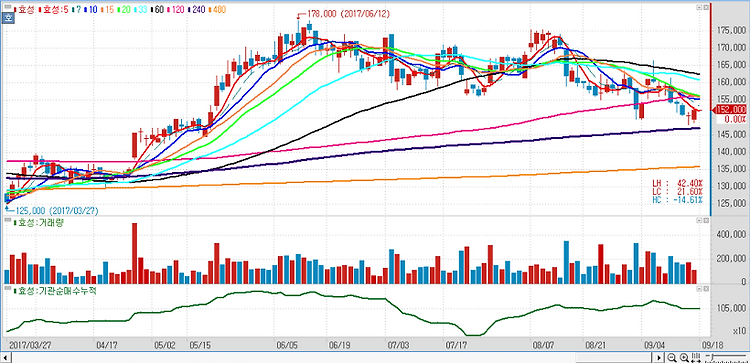The width and height of the screenshot is (750, 363).
Task: Select the 15-day moving average legend
Action: coord(107,10)
